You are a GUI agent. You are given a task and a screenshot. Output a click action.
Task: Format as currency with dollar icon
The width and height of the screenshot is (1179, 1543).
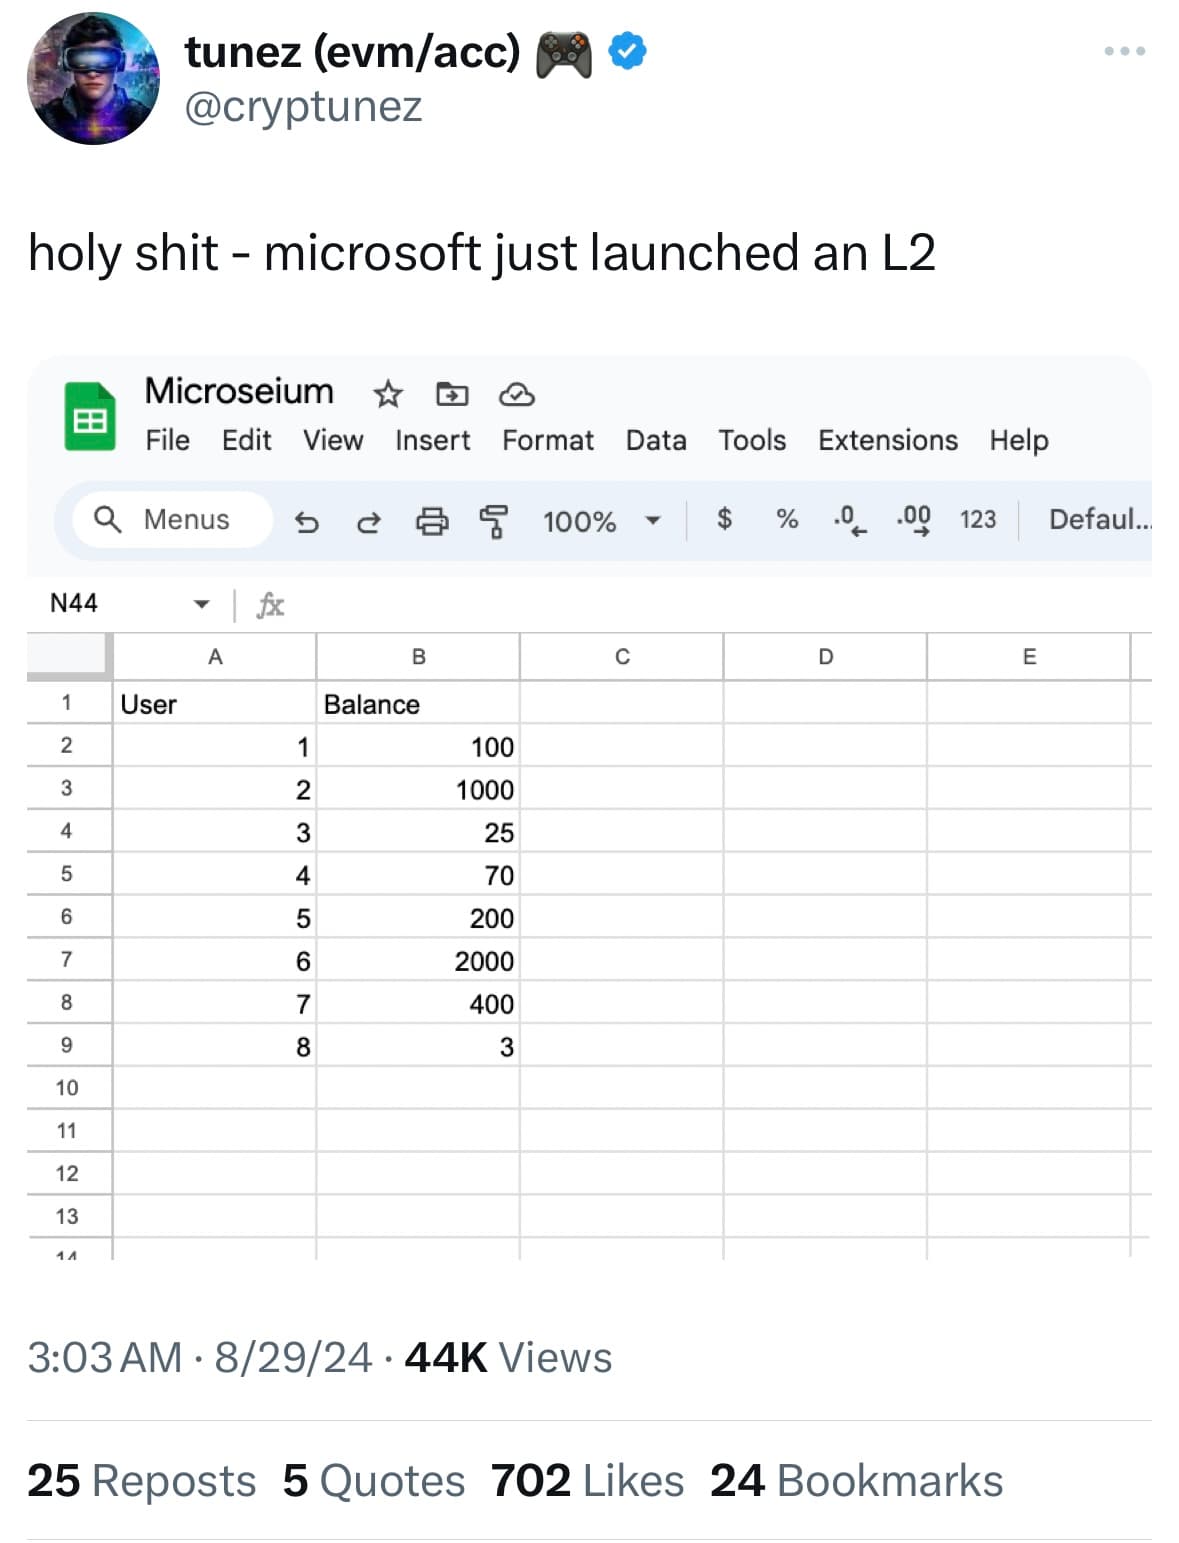[x=725, y=519]
